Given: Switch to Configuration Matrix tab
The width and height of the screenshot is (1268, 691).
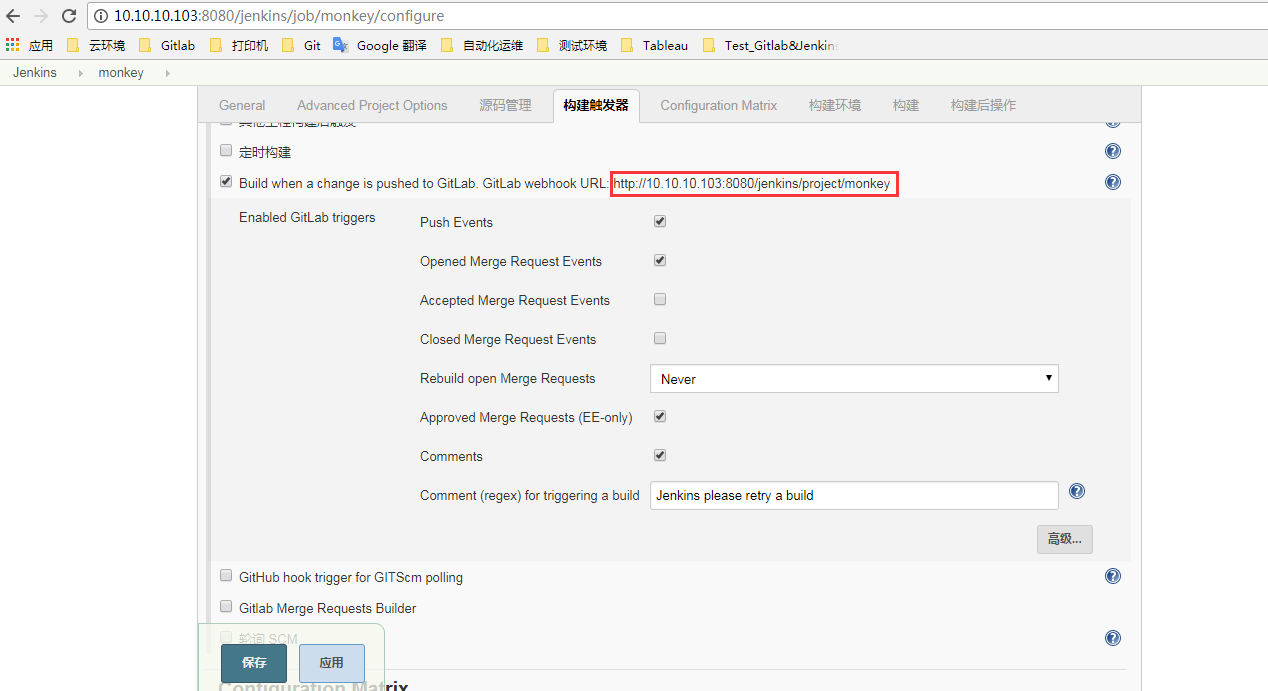Looking at the screenshot, I should pos(719,105).
